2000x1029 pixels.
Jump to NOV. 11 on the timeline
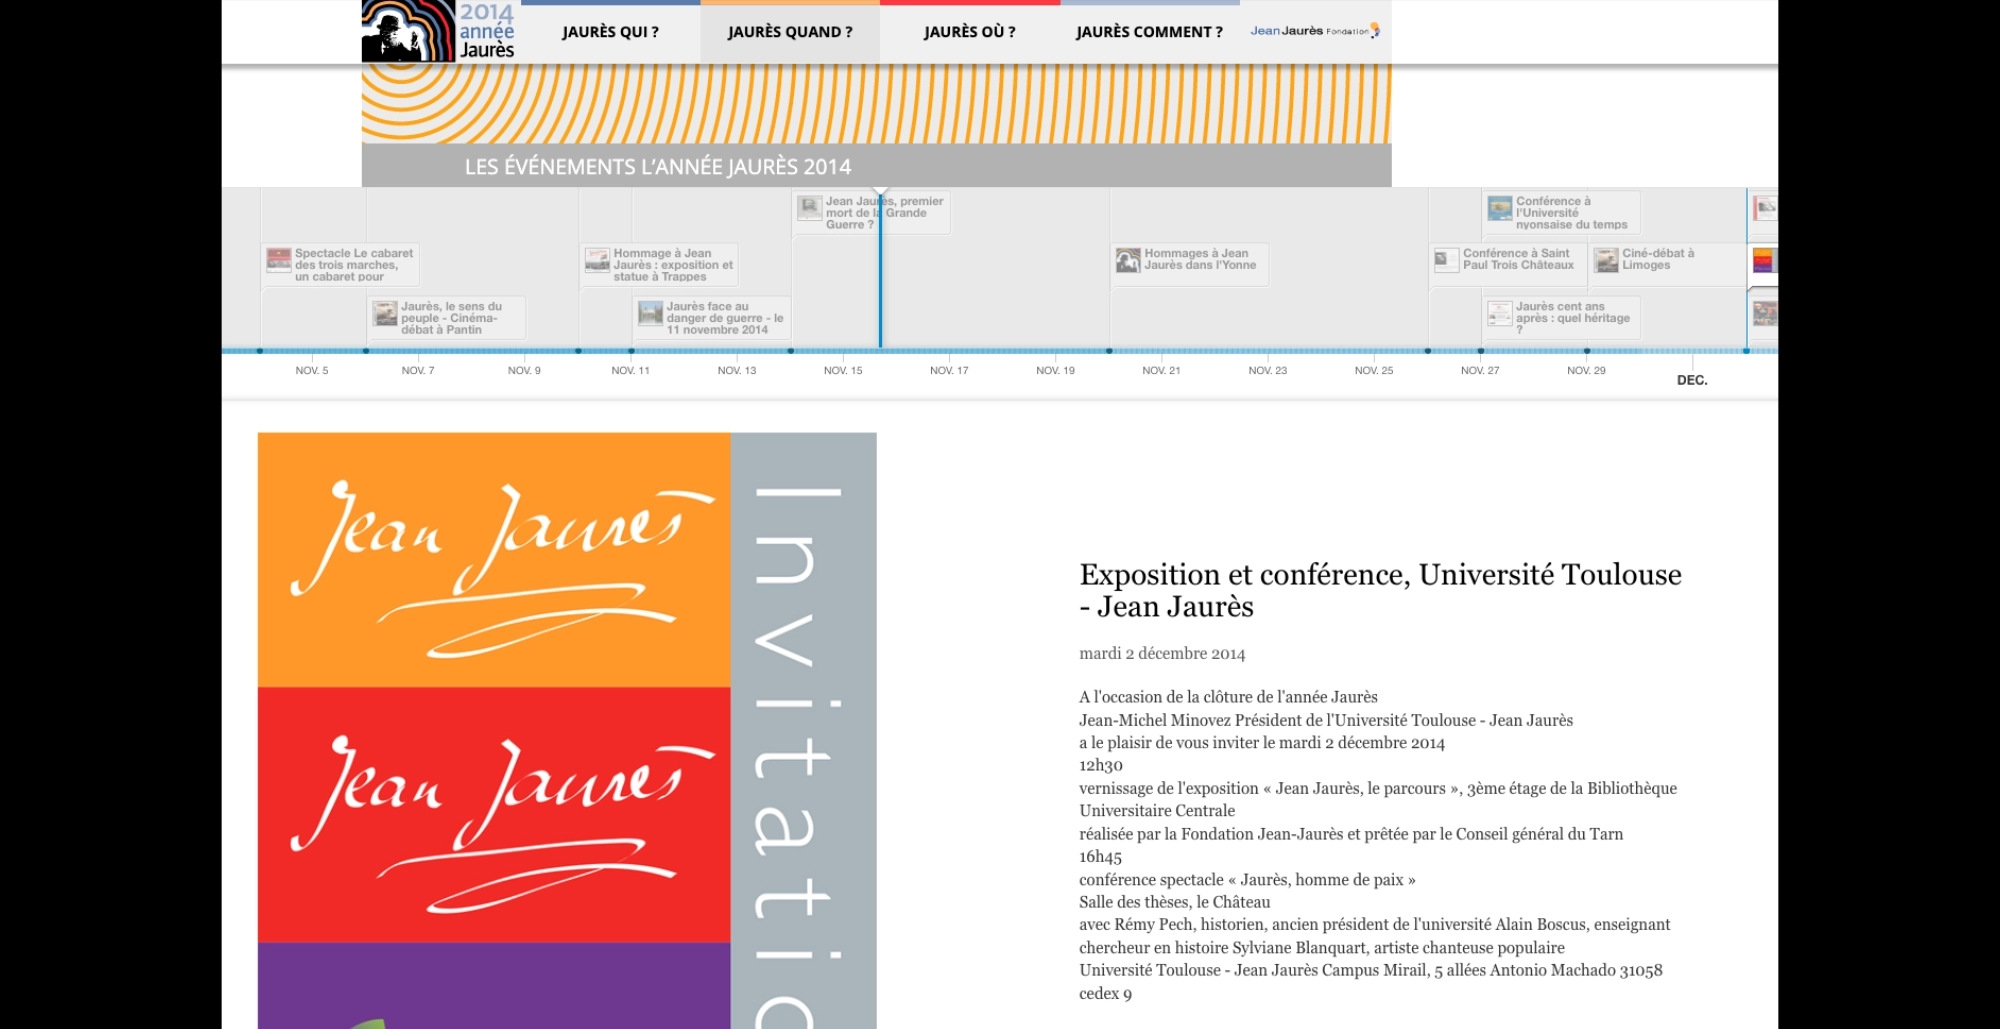coord(631,371)
